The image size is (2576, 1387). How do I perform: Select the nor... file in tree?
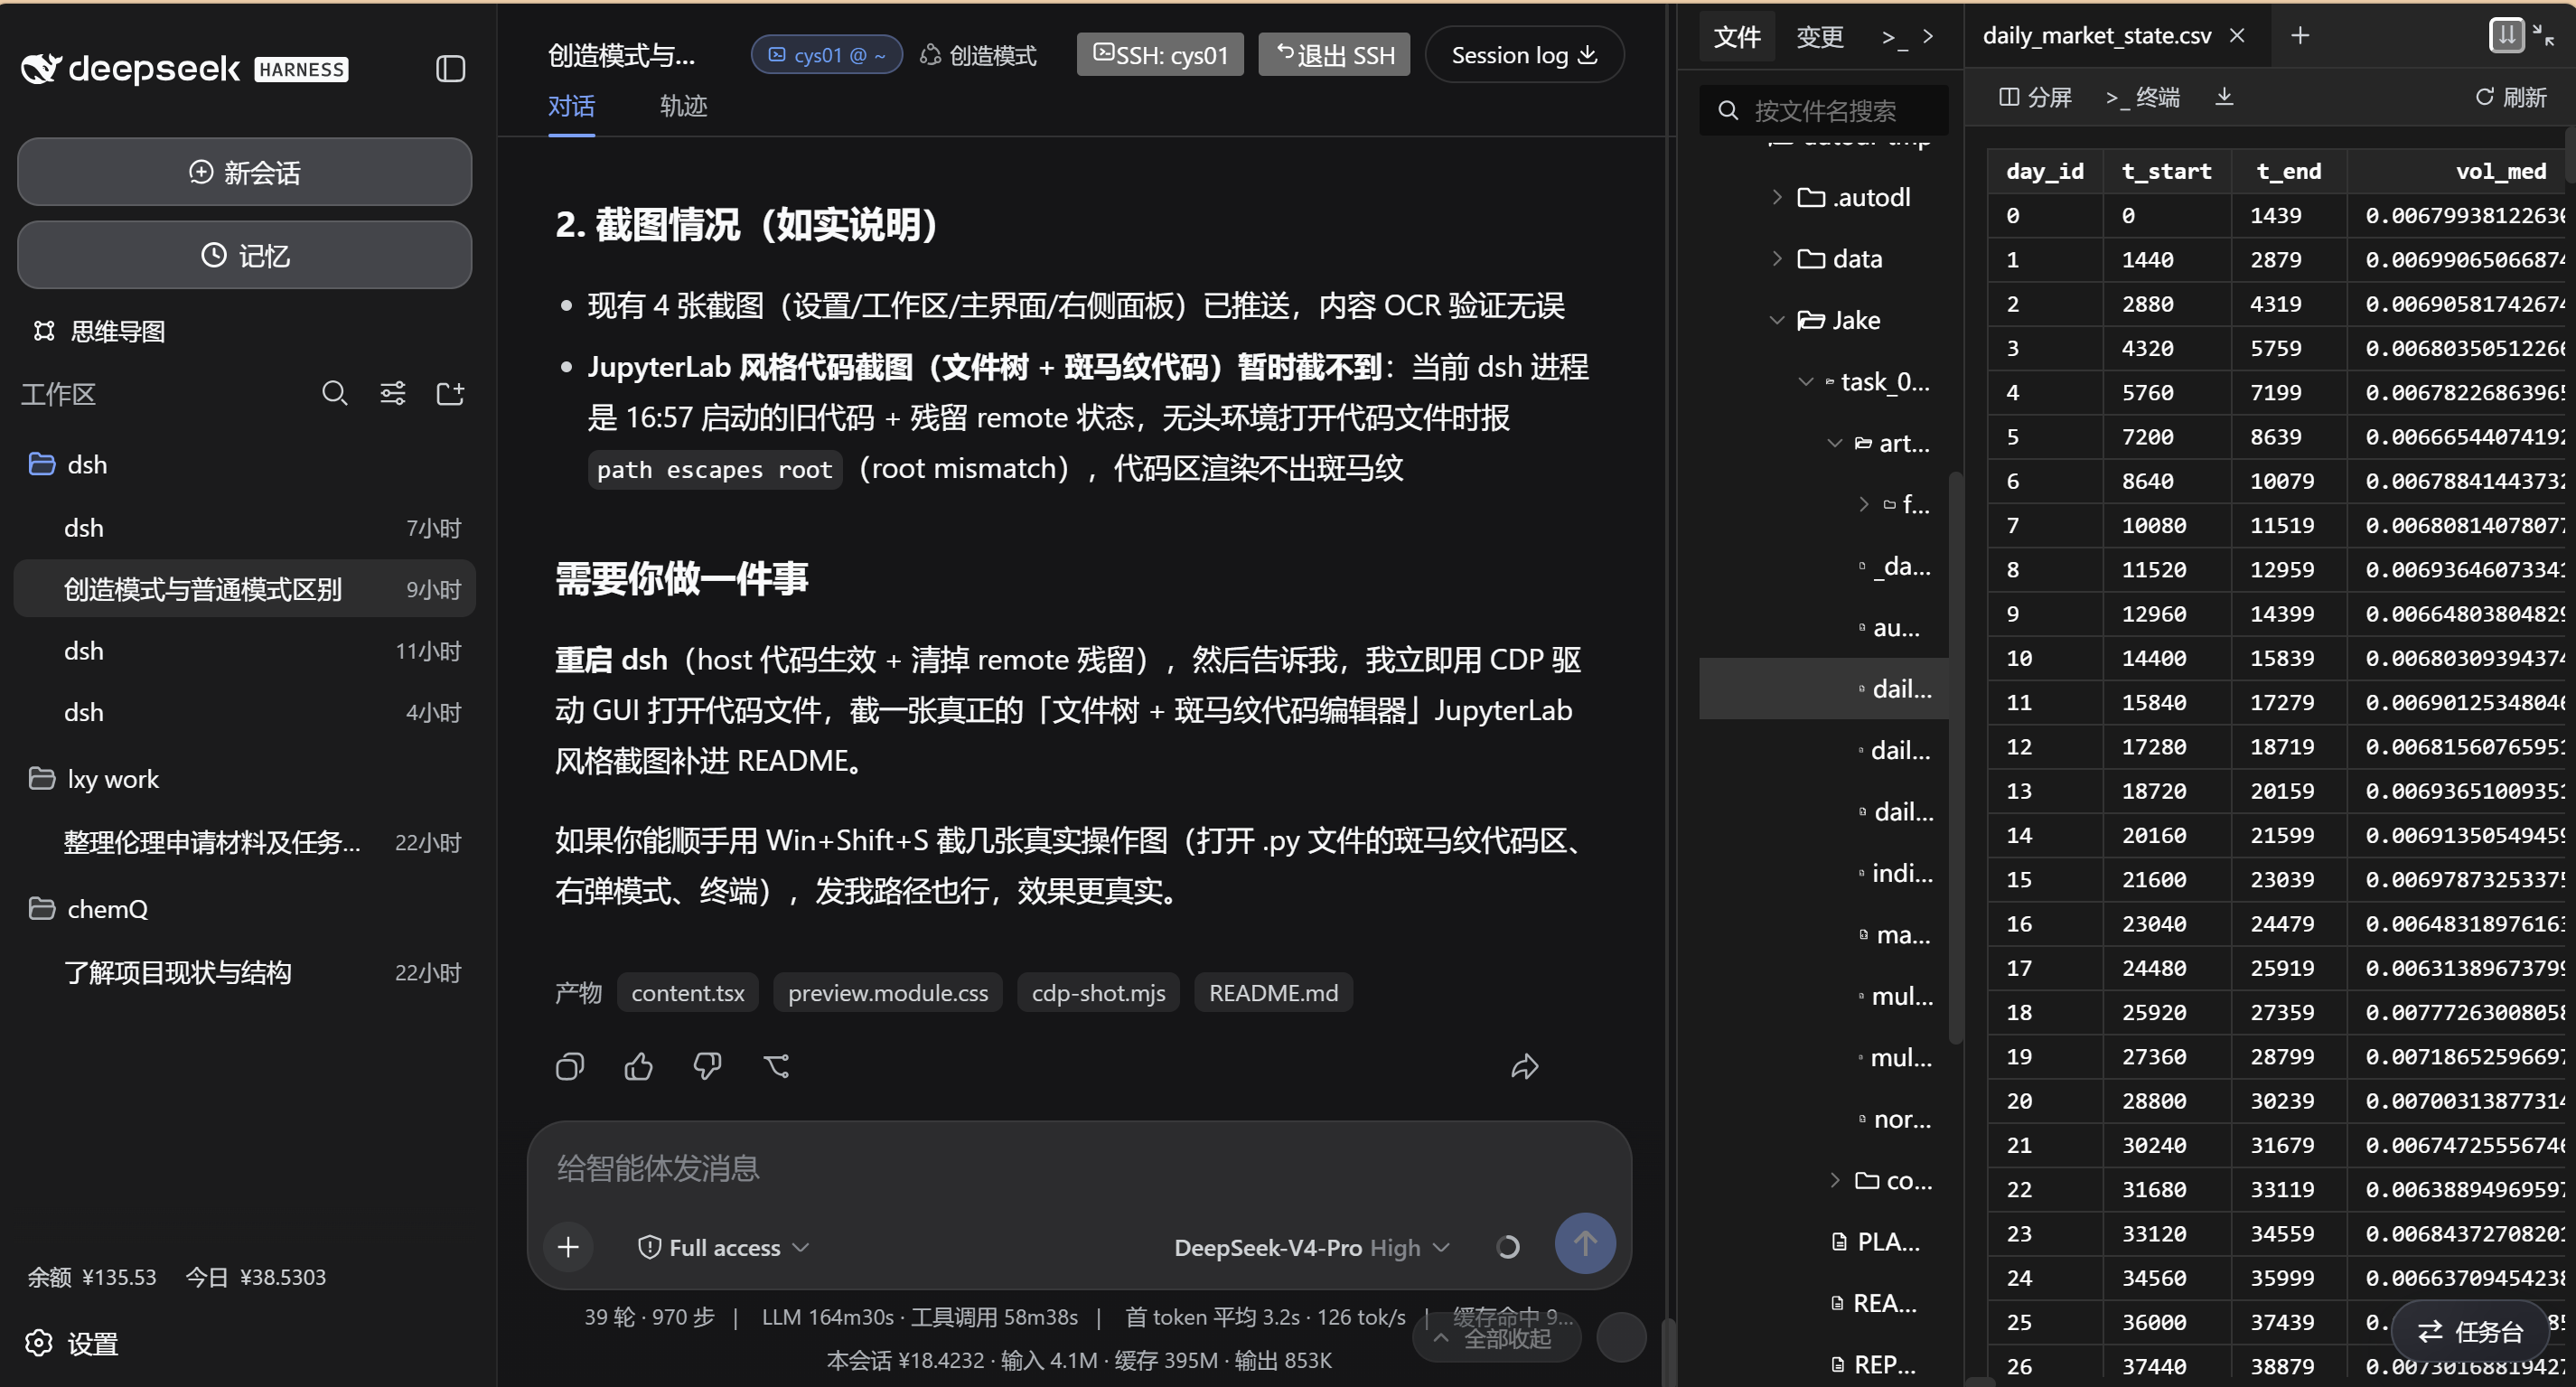click(x=1824, y=1119)
